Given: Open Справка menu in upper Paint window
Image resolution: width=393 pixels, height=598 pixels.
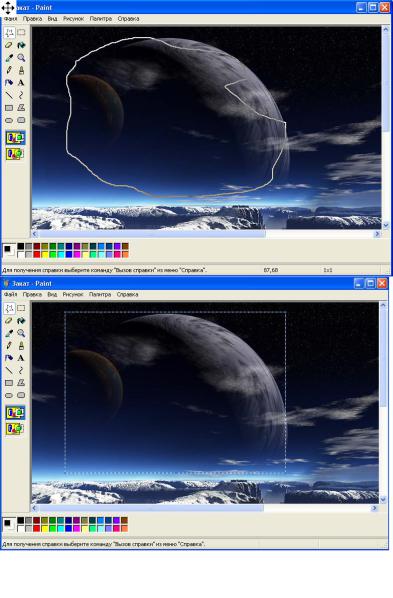Looking at the screenshot, I should (x=128, y=18).
